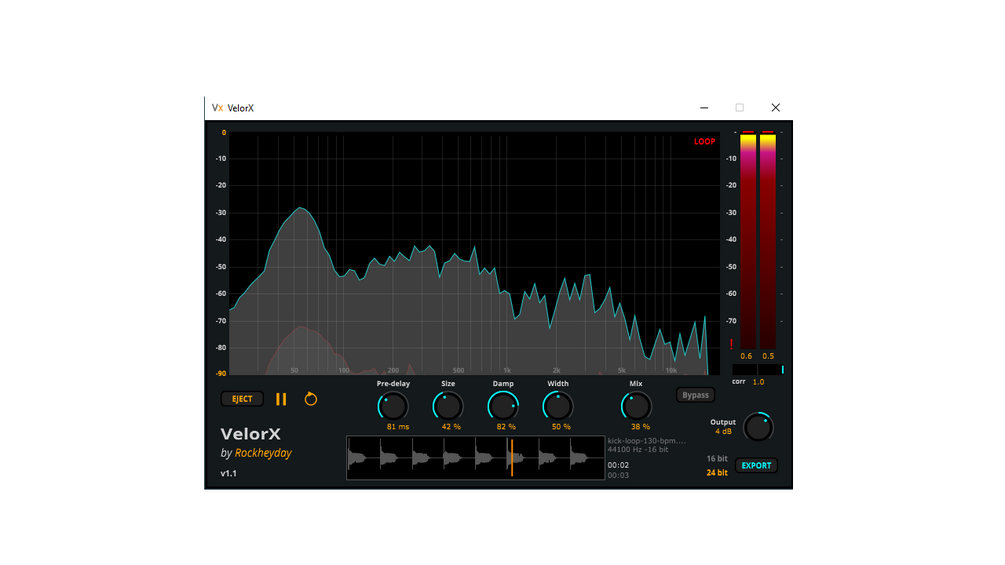Viewport: 1005px width, 565px height.
Task: Click the "44100 Hz -16 bit" file info
Action: tap(638, 449)
